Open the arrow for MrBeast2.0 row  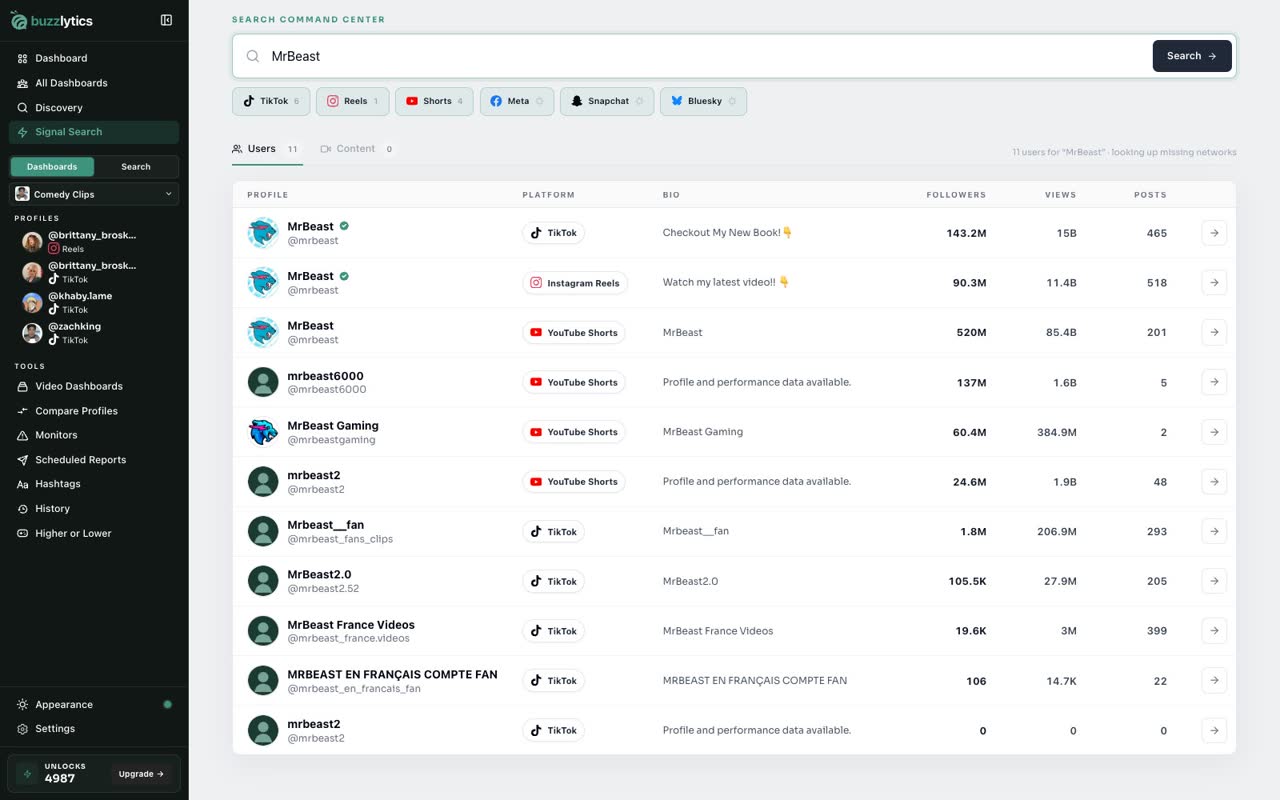point(1214,581)
